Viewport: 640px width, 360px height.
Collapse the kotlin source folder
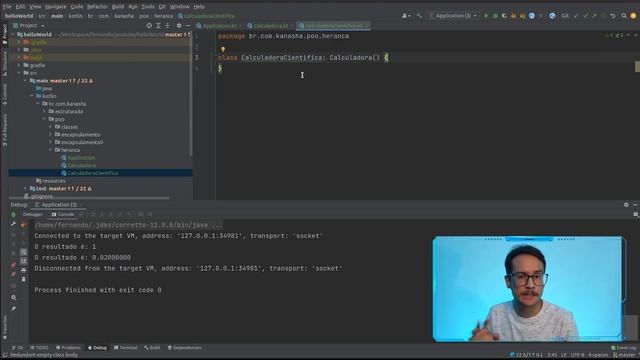[32, 96]
